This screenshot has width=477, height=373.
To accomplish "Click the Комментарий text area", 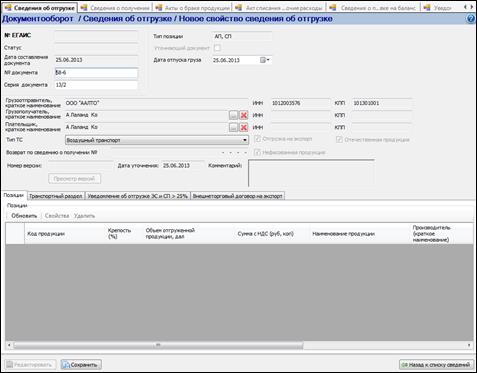I will tap(311, 173).
